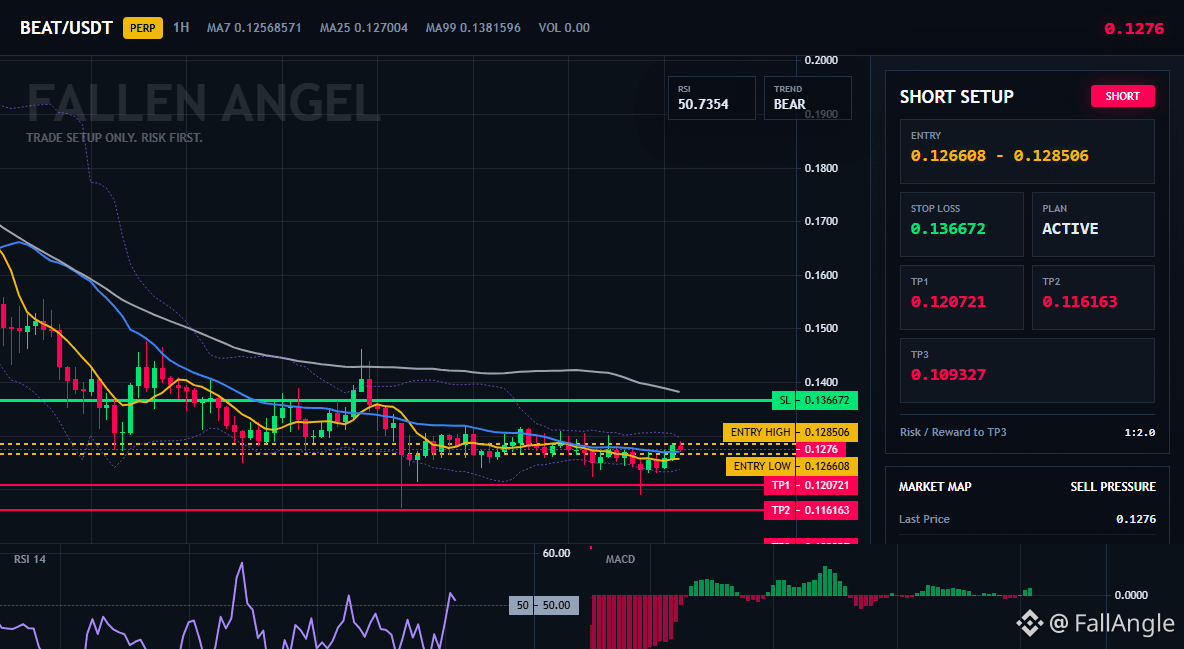Click the SHORT SETUP heading

click(x=956, y=97)
